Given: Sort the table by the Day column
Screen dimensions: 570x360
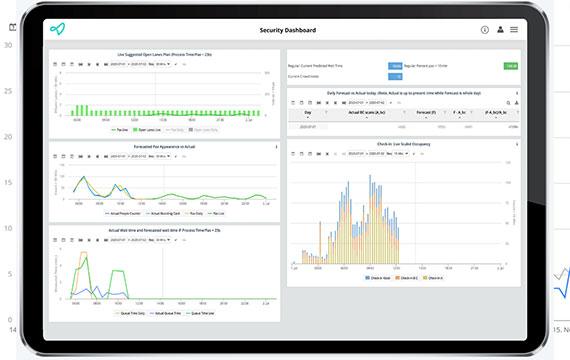Looking at the screenshot, I should (308, 113).
